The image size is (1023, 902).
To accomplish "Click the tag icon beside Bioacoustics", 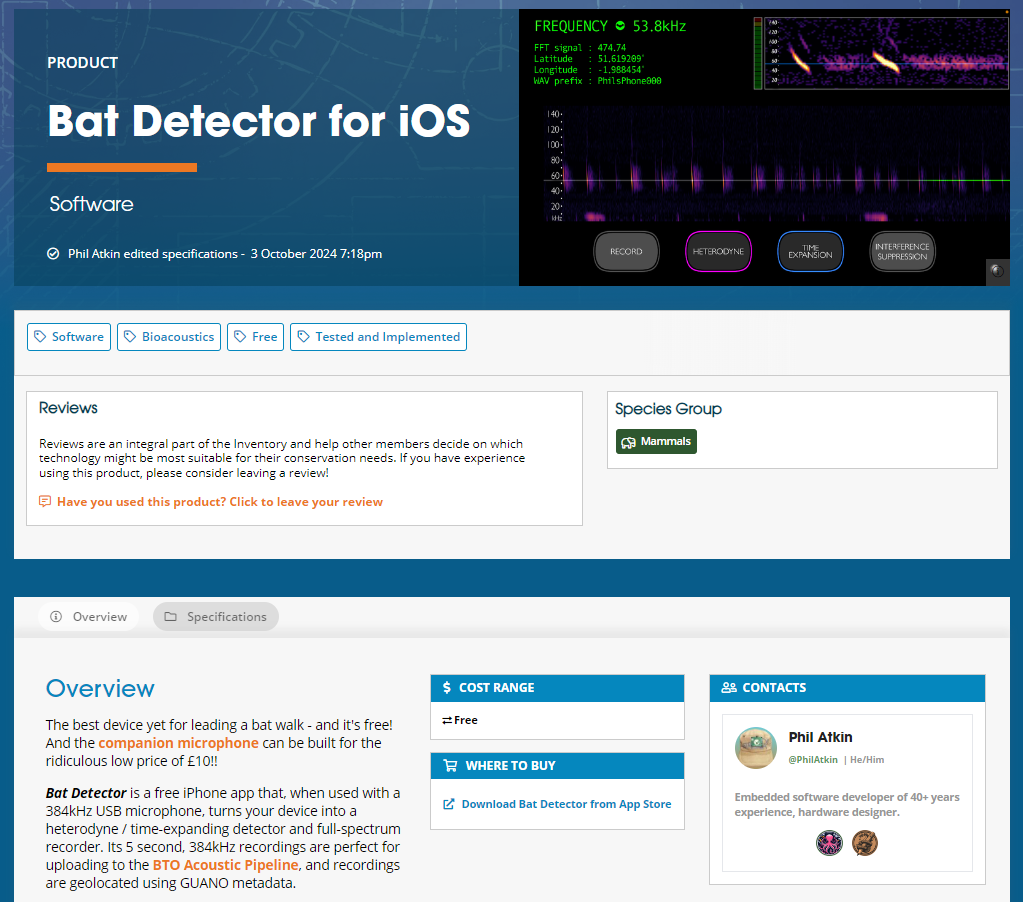I will coord(130,337).
